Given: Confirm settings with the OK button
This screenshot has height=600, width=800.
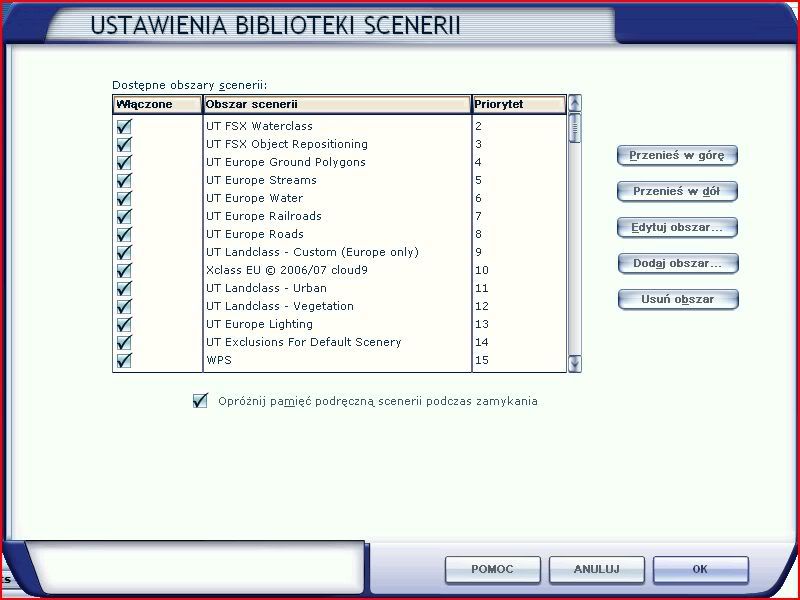Looking at the screenshot, I should click(700, 569).
